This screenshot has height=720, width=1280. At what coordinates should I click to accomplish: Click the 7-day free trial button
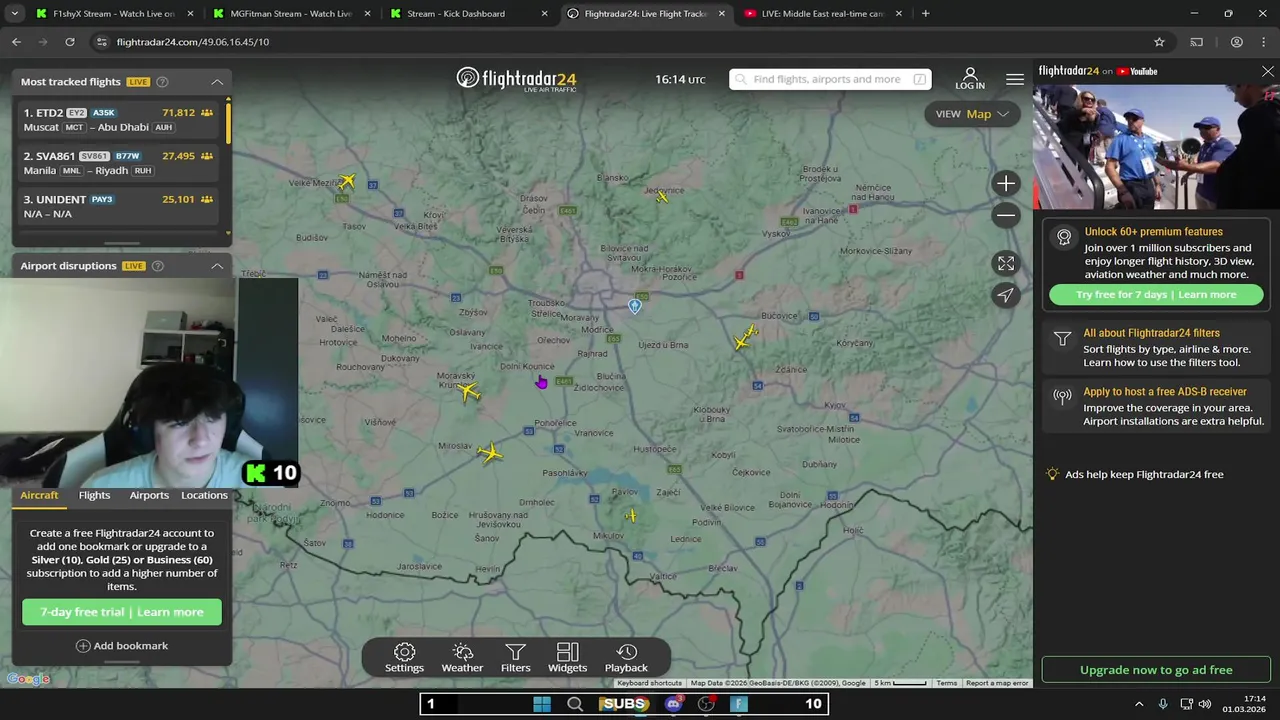122,612
